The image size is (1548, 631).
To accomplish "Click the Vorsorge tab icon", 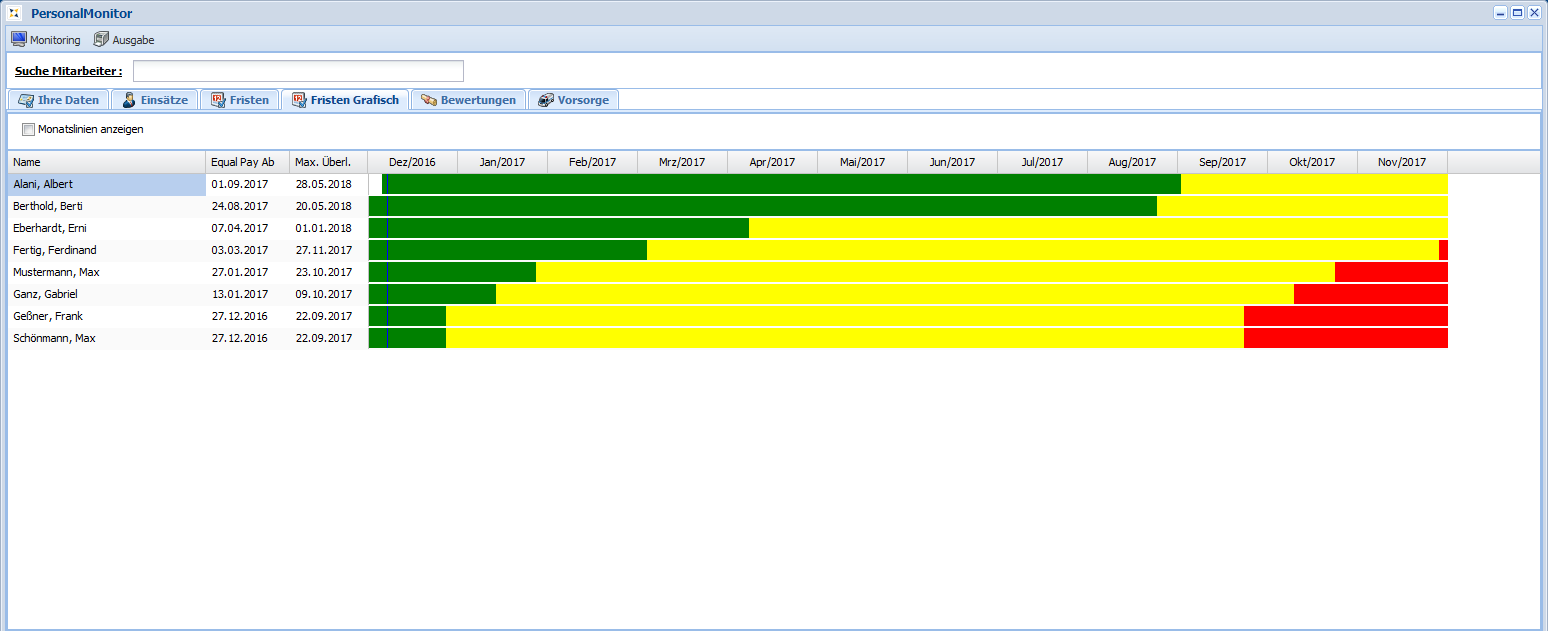I will [546, 100].
